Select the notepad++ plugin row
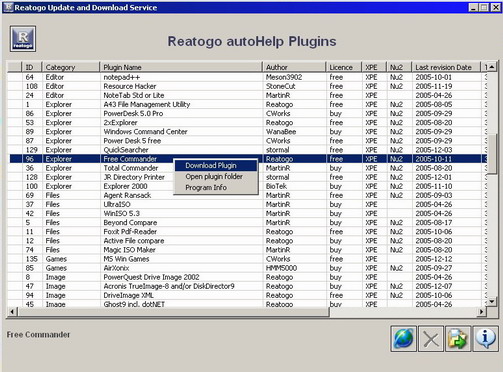The height and width of the screenshot is (372, 503). coord(247,77)
